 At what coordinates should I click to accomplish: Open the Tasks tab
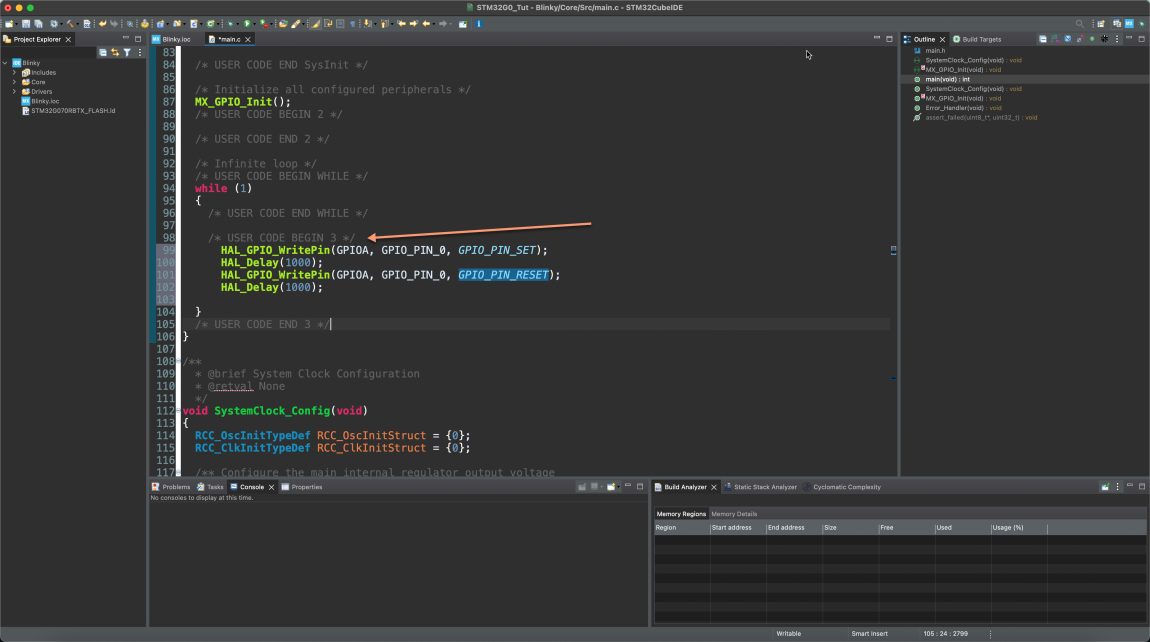pos(210,486)
